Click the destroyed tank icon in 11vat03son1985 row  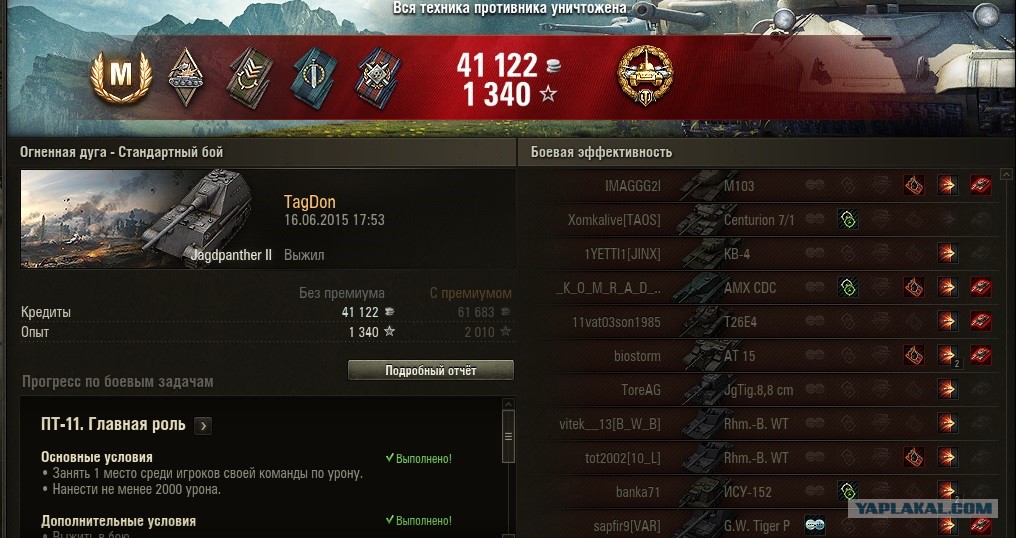[x=980, y=321]
